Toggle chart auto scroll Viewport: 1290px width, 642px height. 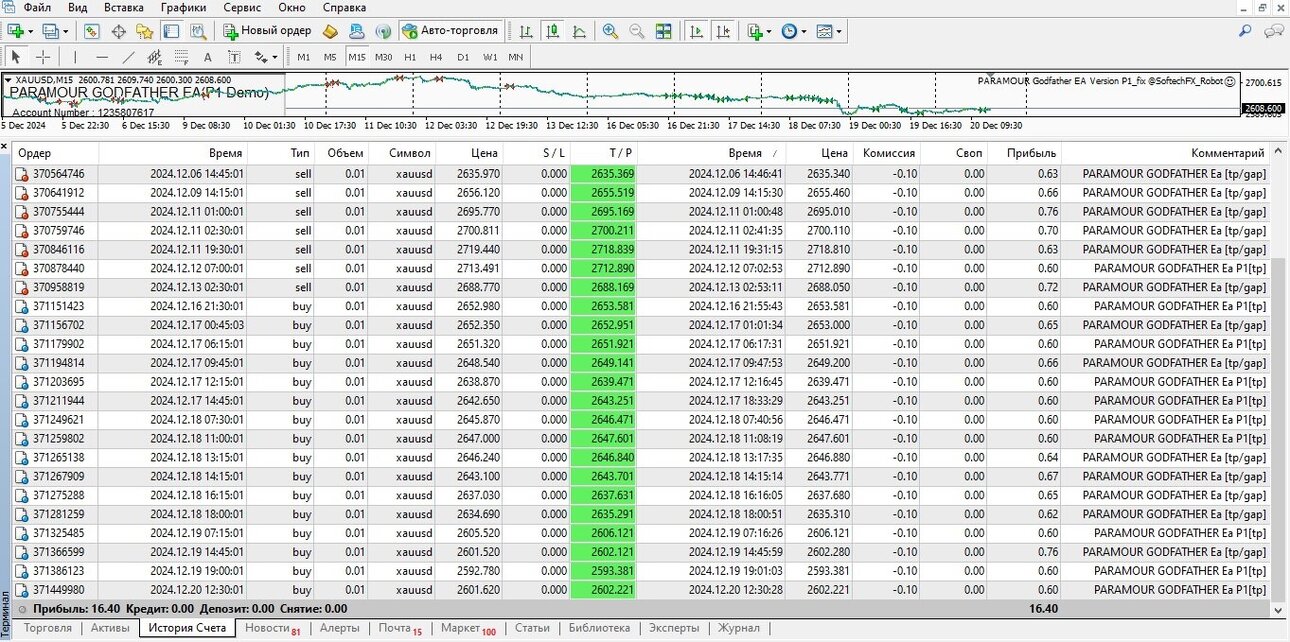[697, 31]
